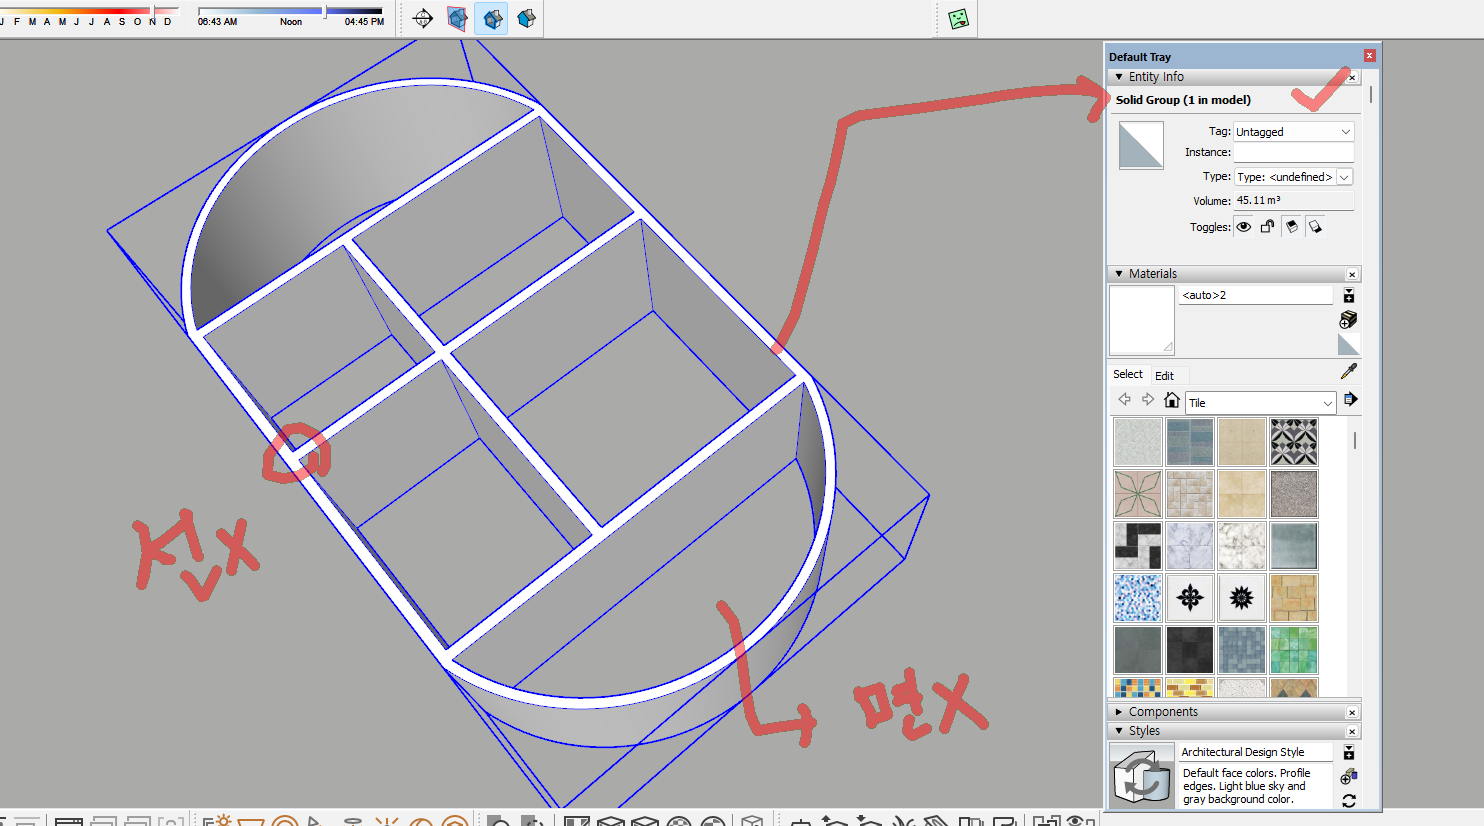Image resolution: width=1484 pixels, height=826 pixels.
Task: Select the Section Plane tool
Action: [x=423, y=19]
